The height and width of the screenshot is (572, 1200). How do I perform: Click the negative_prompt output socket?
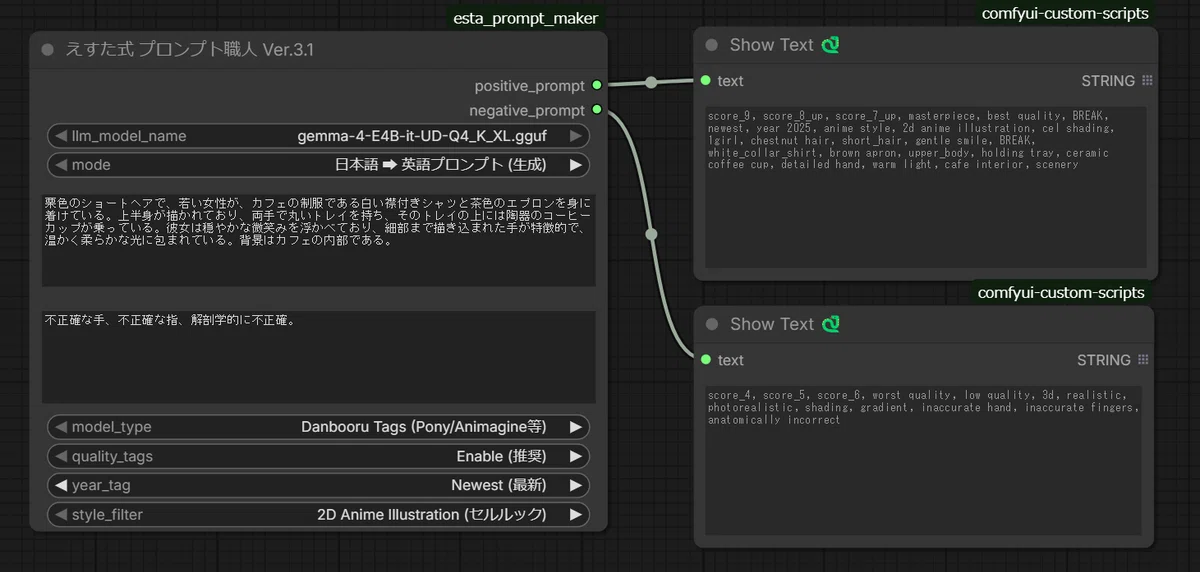coord(597,110)
